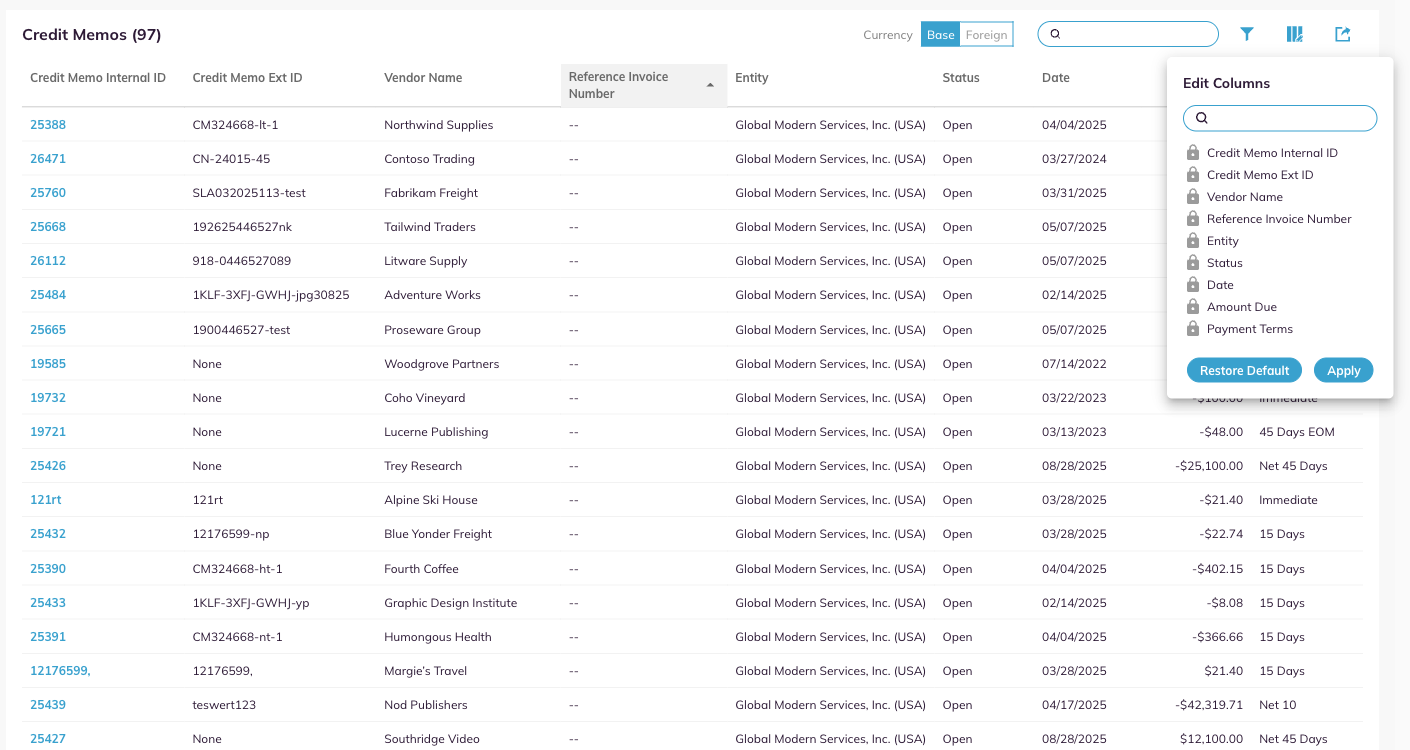Screen dimensions: 1410x750
Task: Open credit memo 19721
Action: (48, 432)
